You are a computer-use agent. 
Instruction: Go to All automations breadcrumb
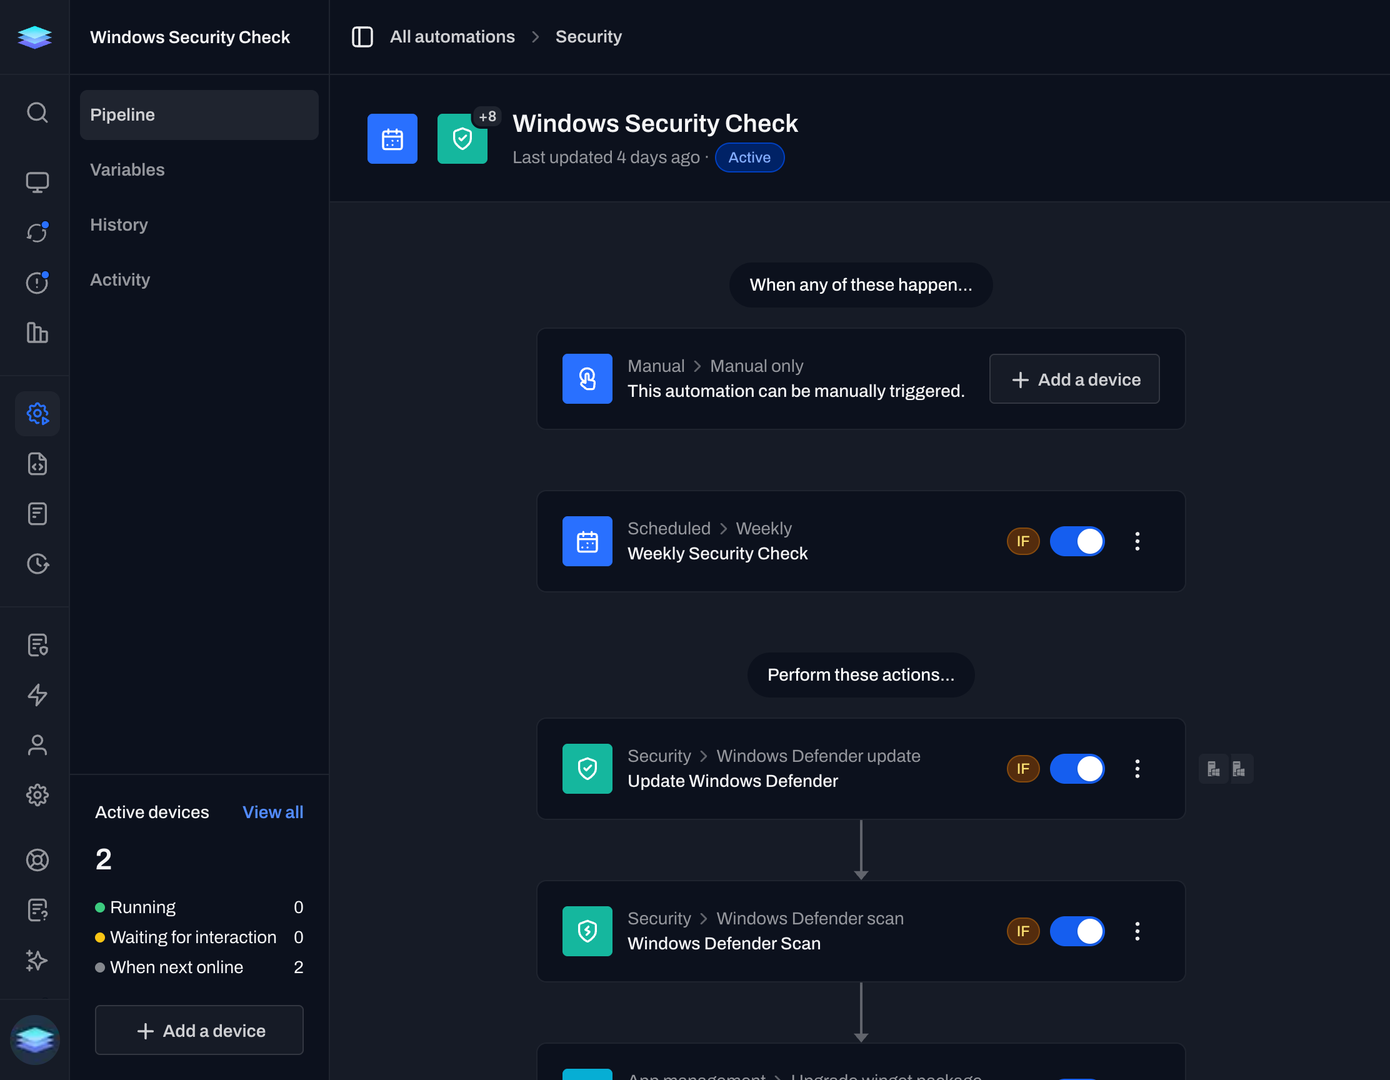[x=452, y=37]
